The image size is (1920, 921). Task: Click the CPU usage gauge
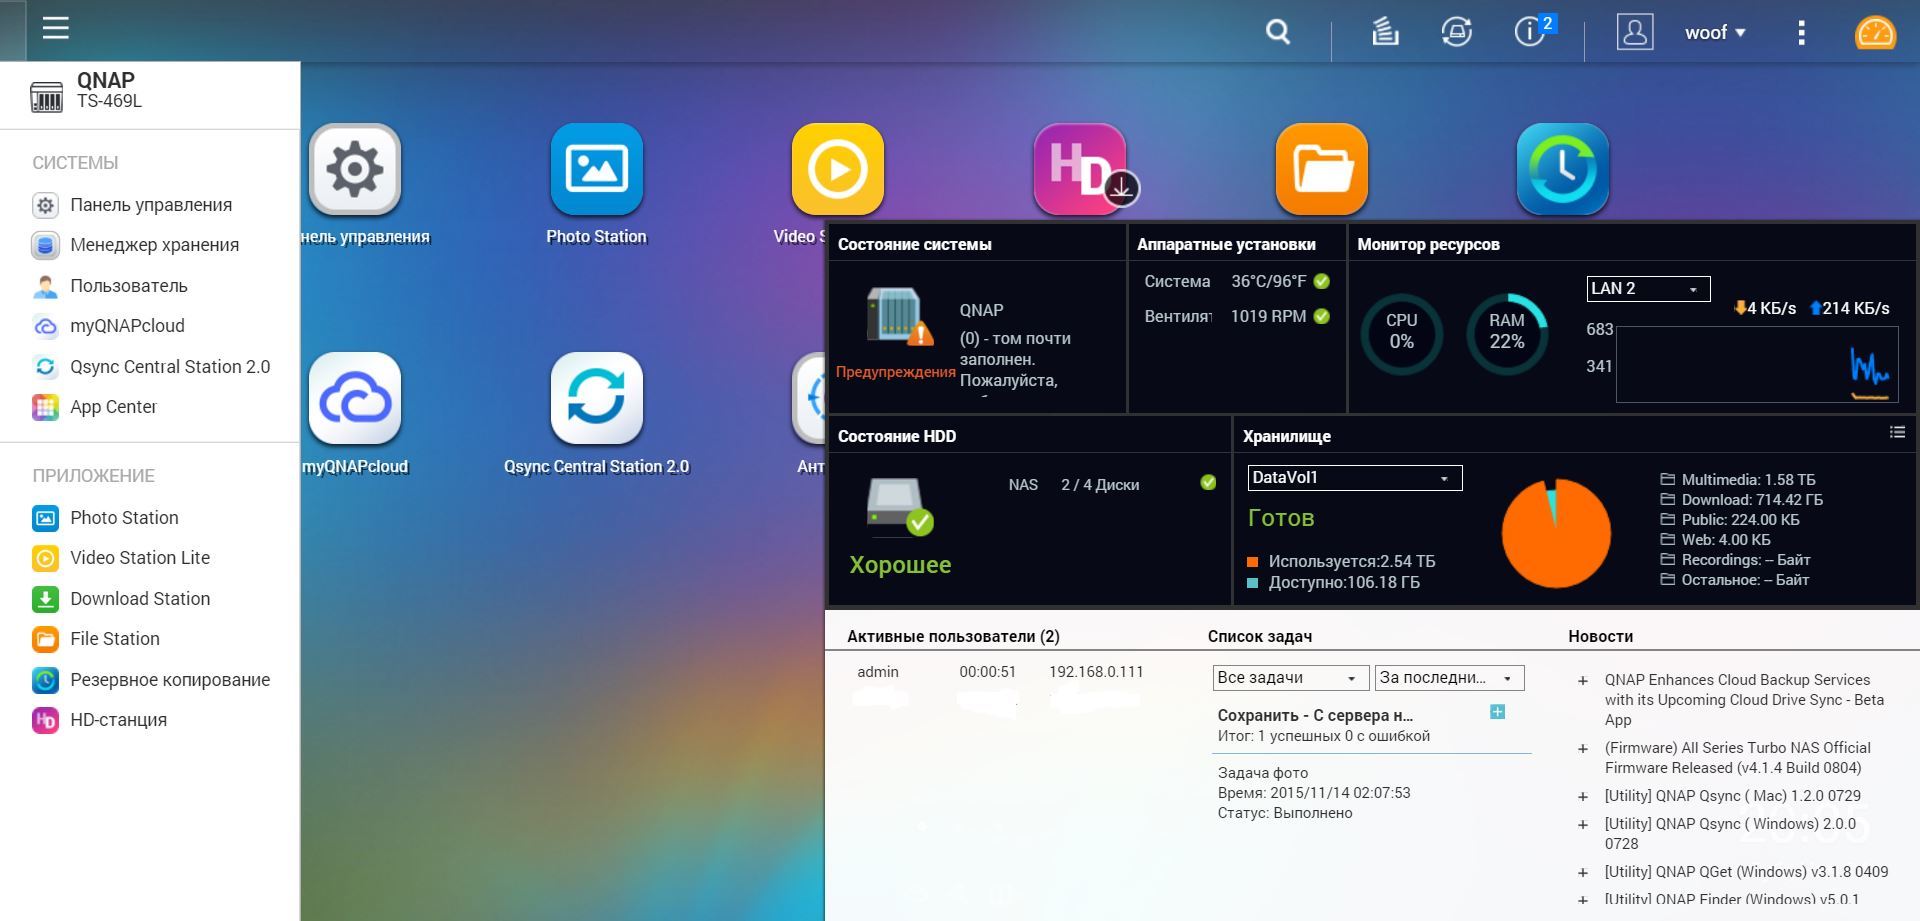(1402, 333)
